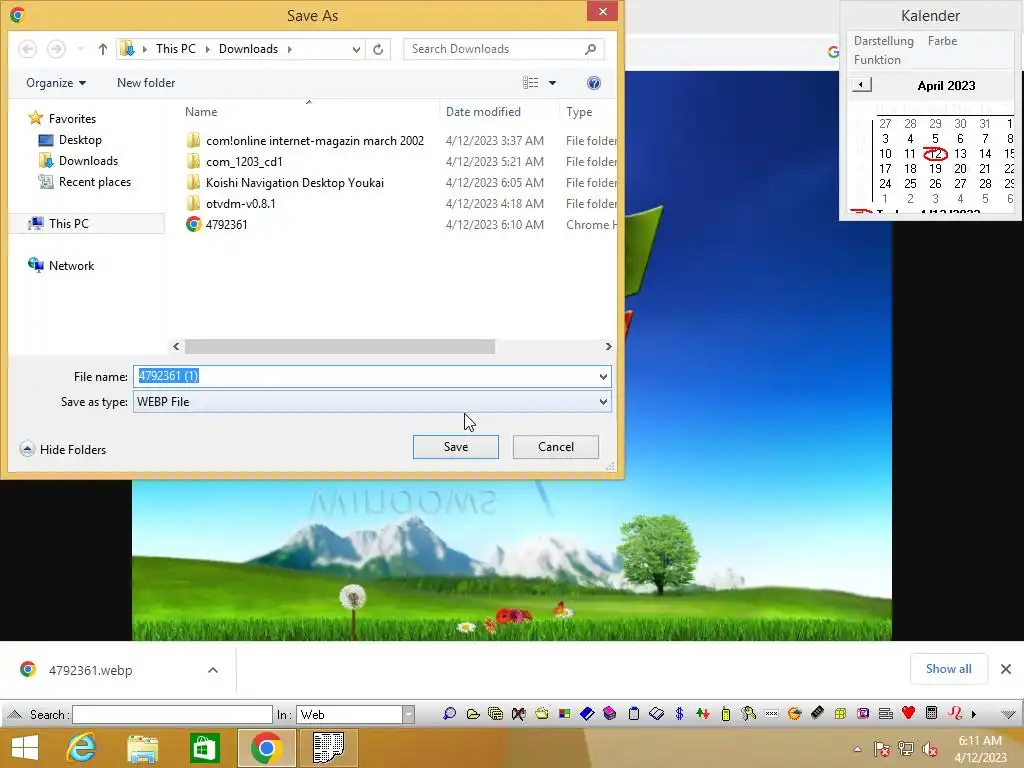Image resolution: width=1024 pixels, height=768 pixels.
Task: Open the Save as type dropdown
Action: pos(603,402)
